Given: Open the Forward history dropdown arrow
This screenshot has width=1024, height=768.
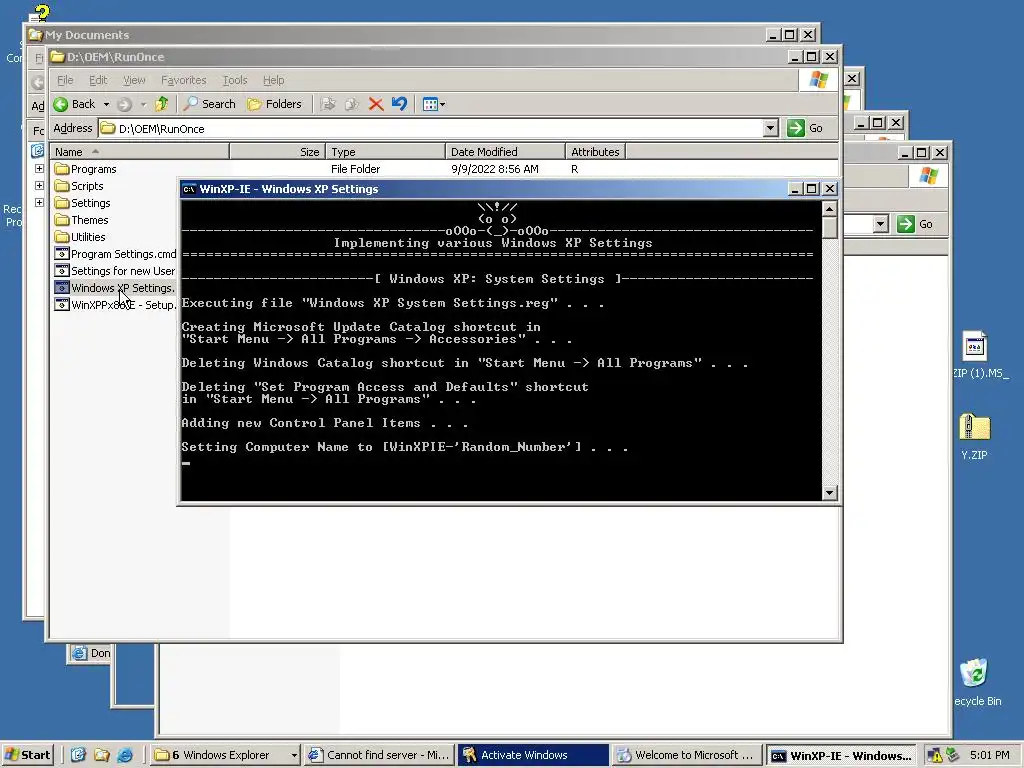Looking at the screenshot, I should tap(143, 104).
